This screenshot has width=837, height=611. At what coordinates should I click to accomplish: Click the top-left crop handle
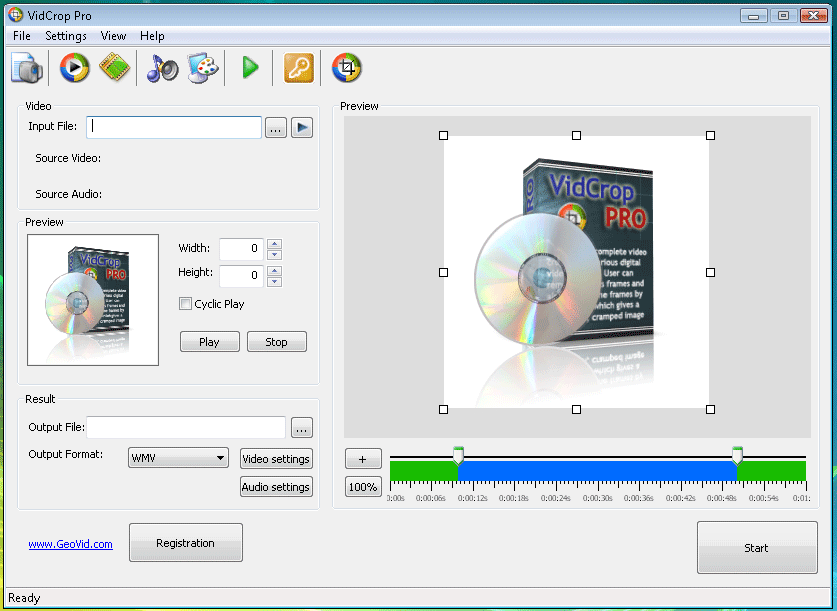[443, 136]
